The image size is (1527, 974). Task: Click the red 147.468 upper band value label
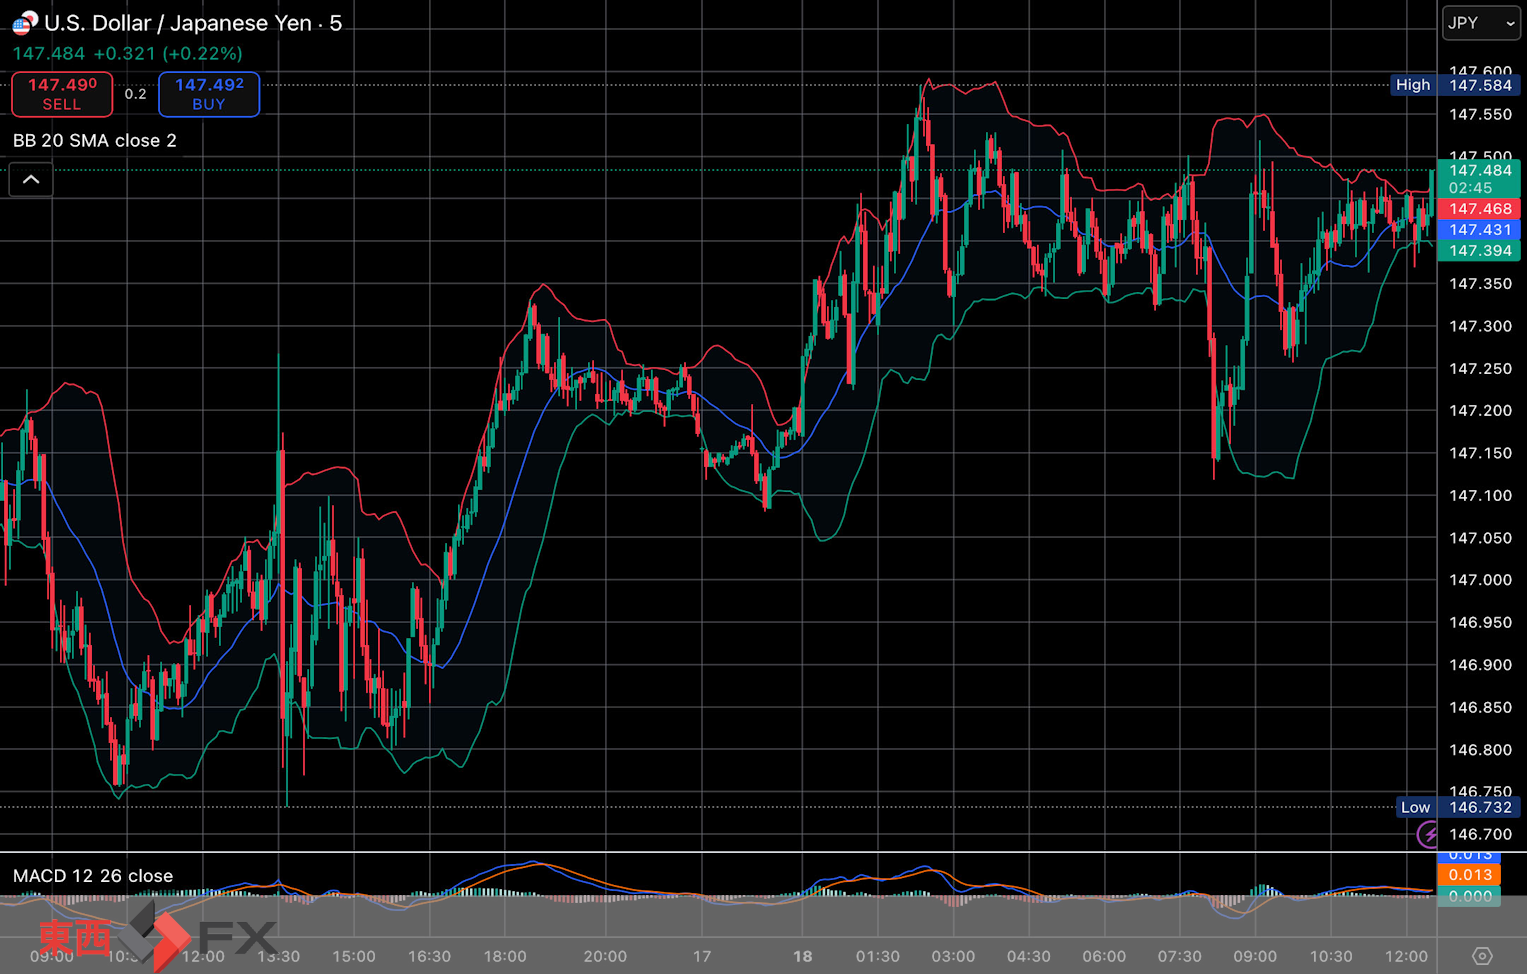click(1479, 209)
